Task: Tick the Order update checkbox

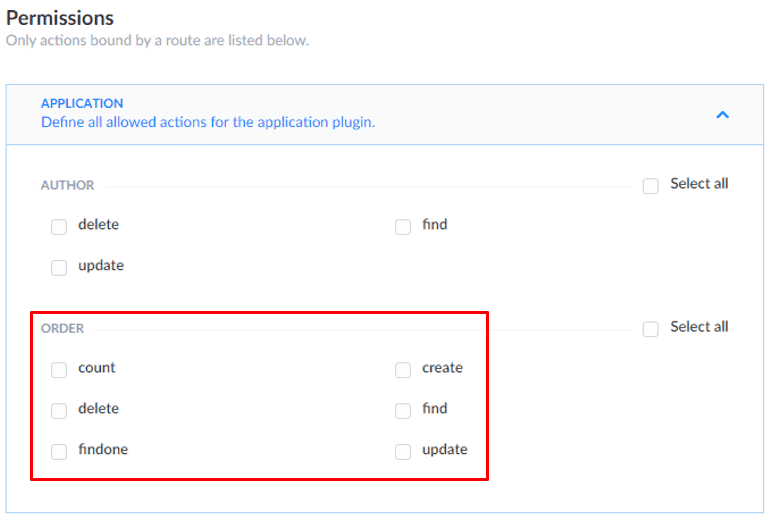Action: point(403,451)
